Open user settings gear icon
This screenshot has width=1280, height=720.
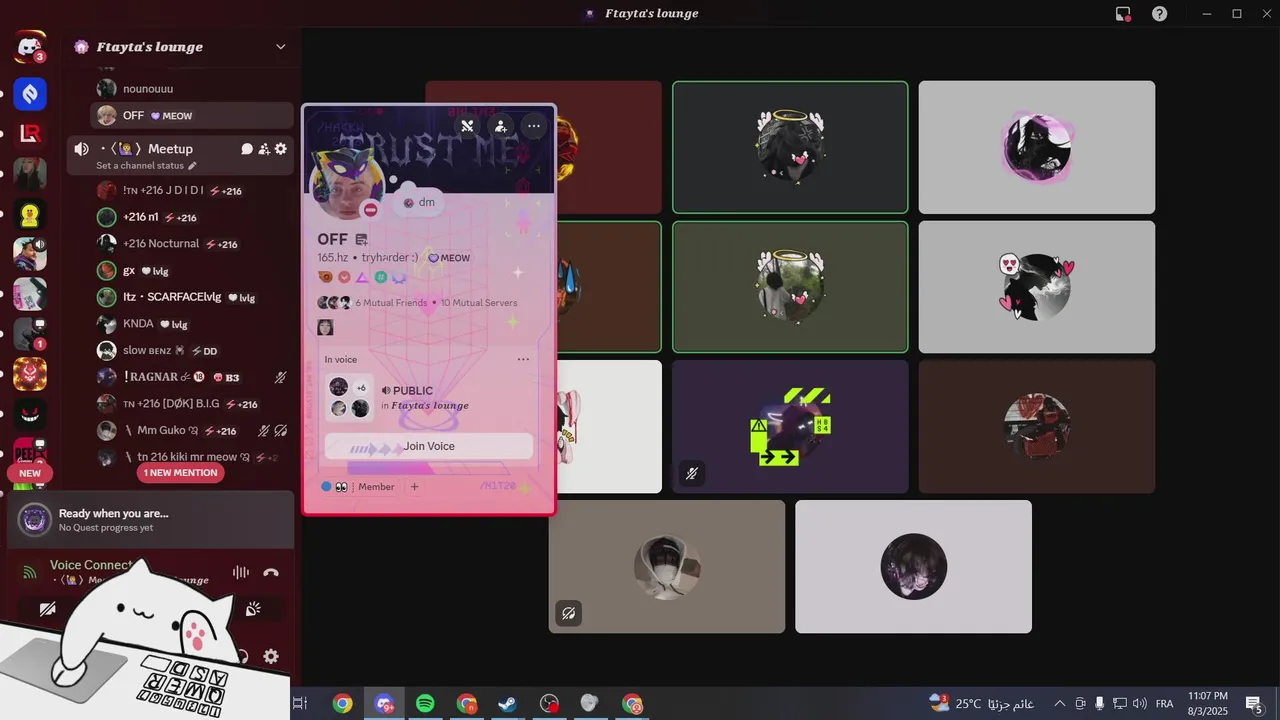[x=271, y=657]
